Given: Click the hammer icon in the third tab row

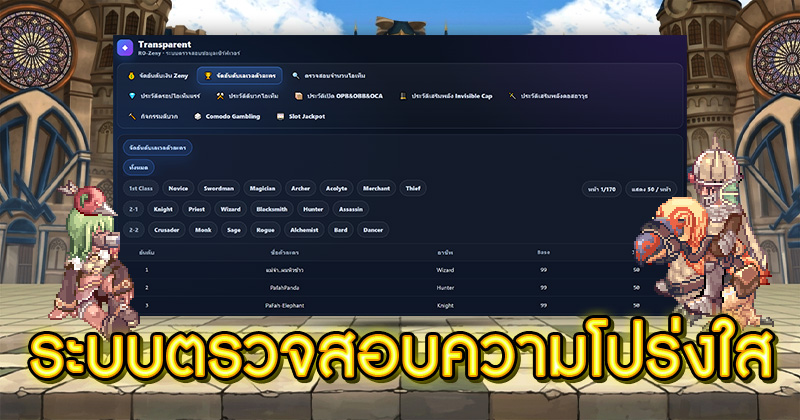Looking at the screenshot, I should [132, 116].
